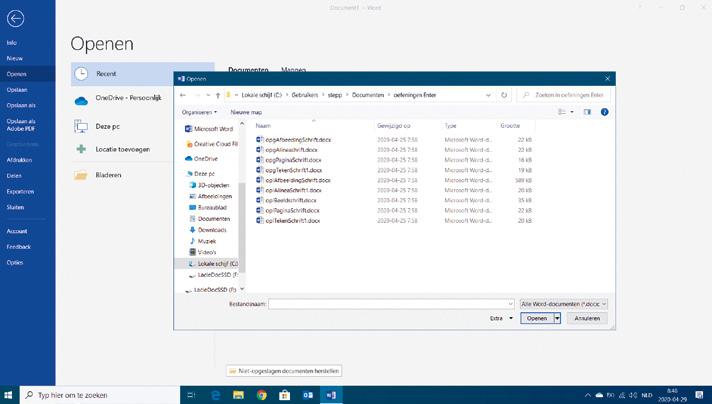Choose Opslaan als in the sidebar
Image resolution: width=712 pixels, height=404 pixels.
(x=21, y=105)
